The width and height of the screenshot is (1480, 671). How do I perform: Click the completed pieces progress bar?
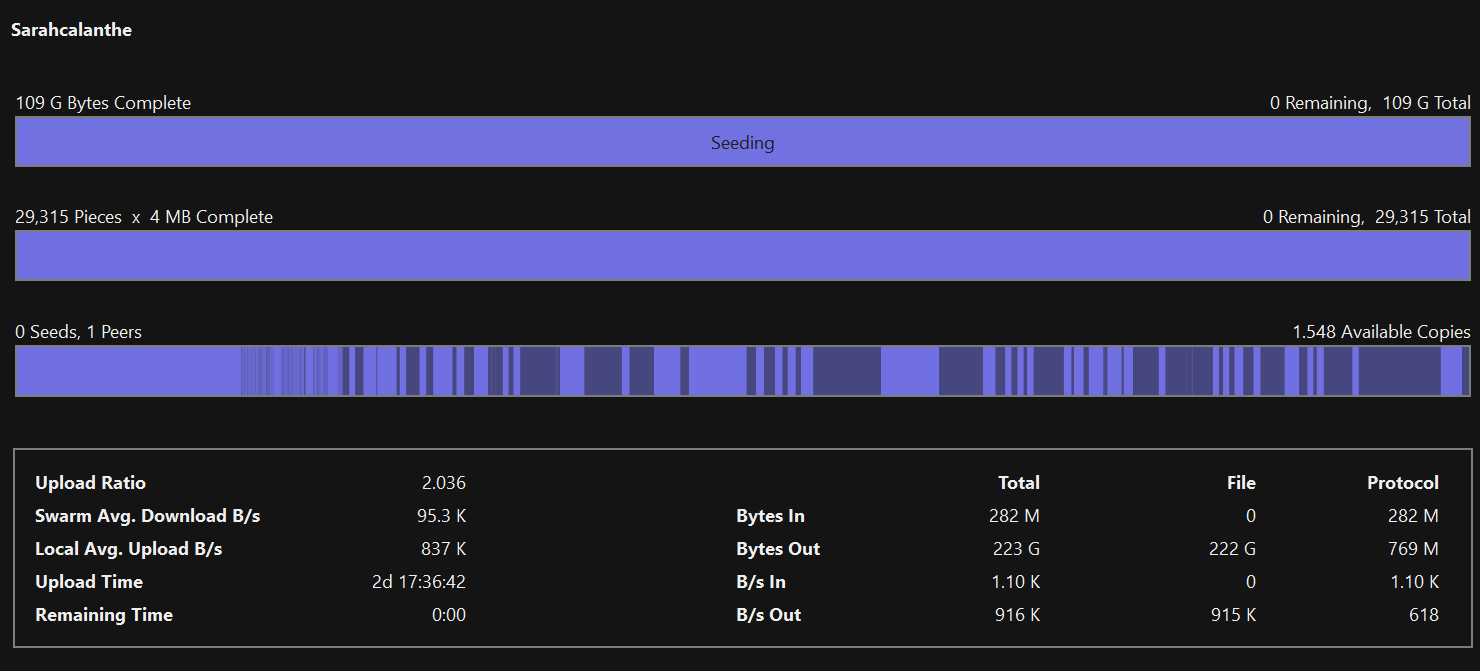pyautogui.click(x=743, y=256)
